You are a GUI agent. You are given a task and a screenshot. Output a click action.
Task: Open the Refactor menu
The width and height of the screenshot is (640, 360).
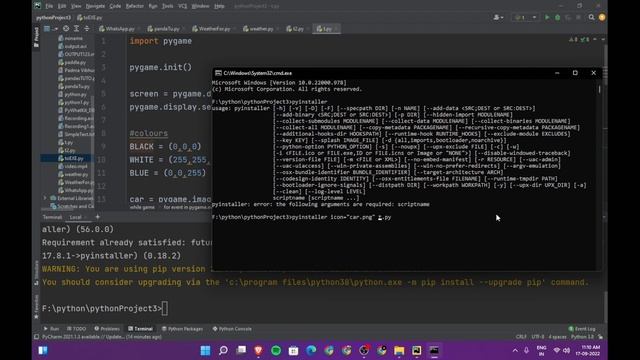[135, 6]
